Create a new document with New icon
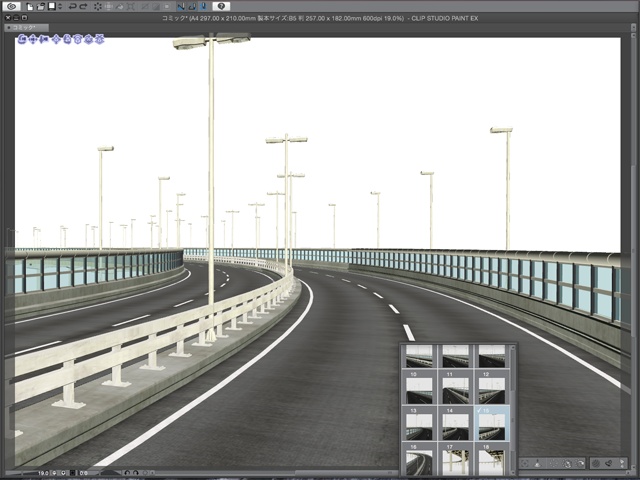This screenshot has width=640, height=480. (x=30, y=6)
